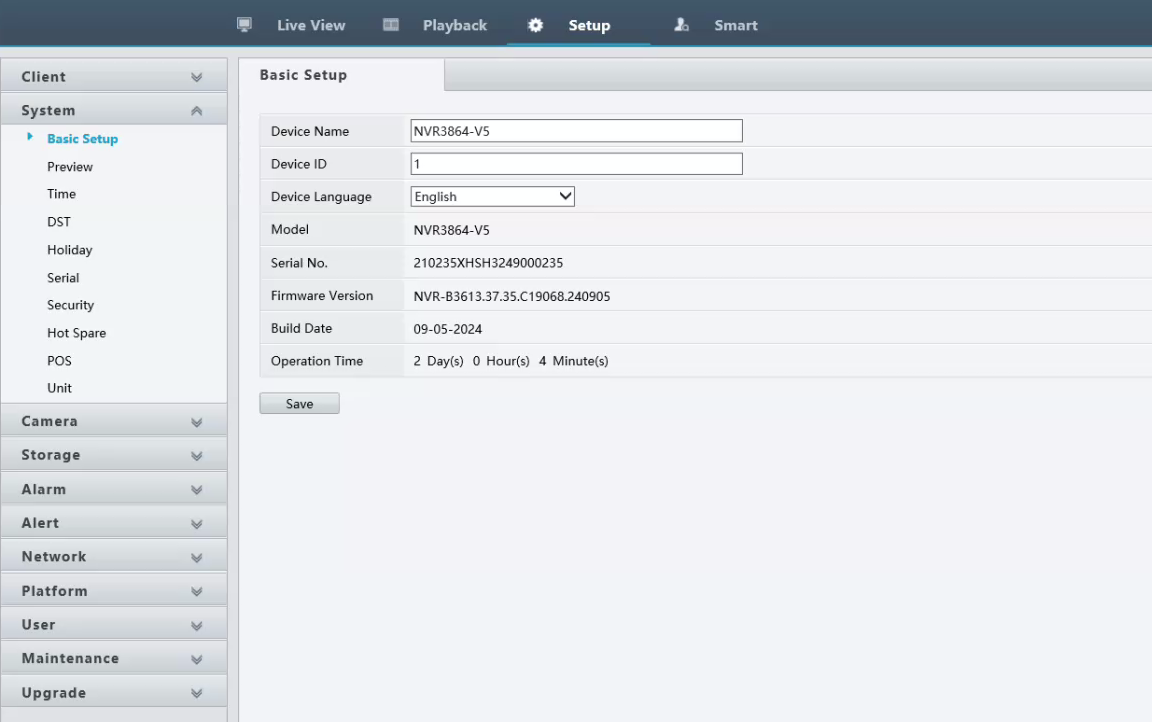Click the Model value NVR3864-V5
Viewport: 1152px width, 722px height.
point(451,230)
